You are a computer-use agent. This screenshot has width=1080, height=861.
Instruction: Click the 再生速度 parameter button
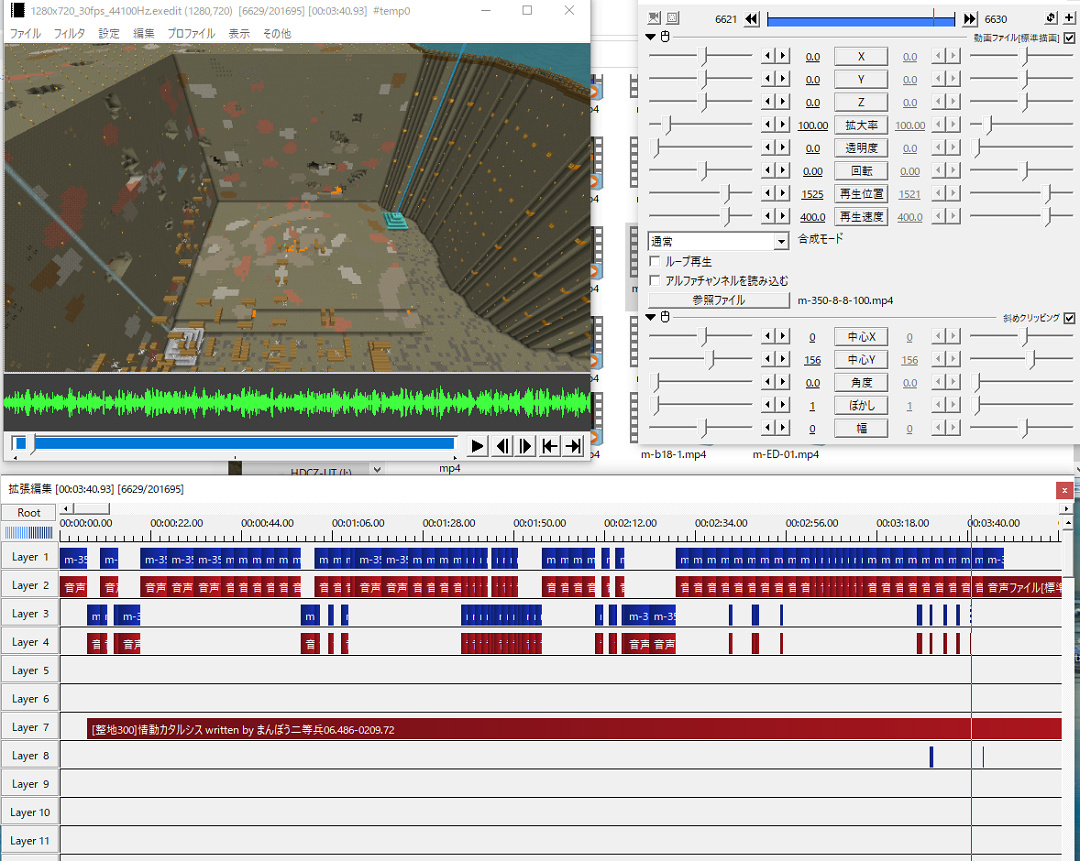pyautogui.click(x=860, y=216)
